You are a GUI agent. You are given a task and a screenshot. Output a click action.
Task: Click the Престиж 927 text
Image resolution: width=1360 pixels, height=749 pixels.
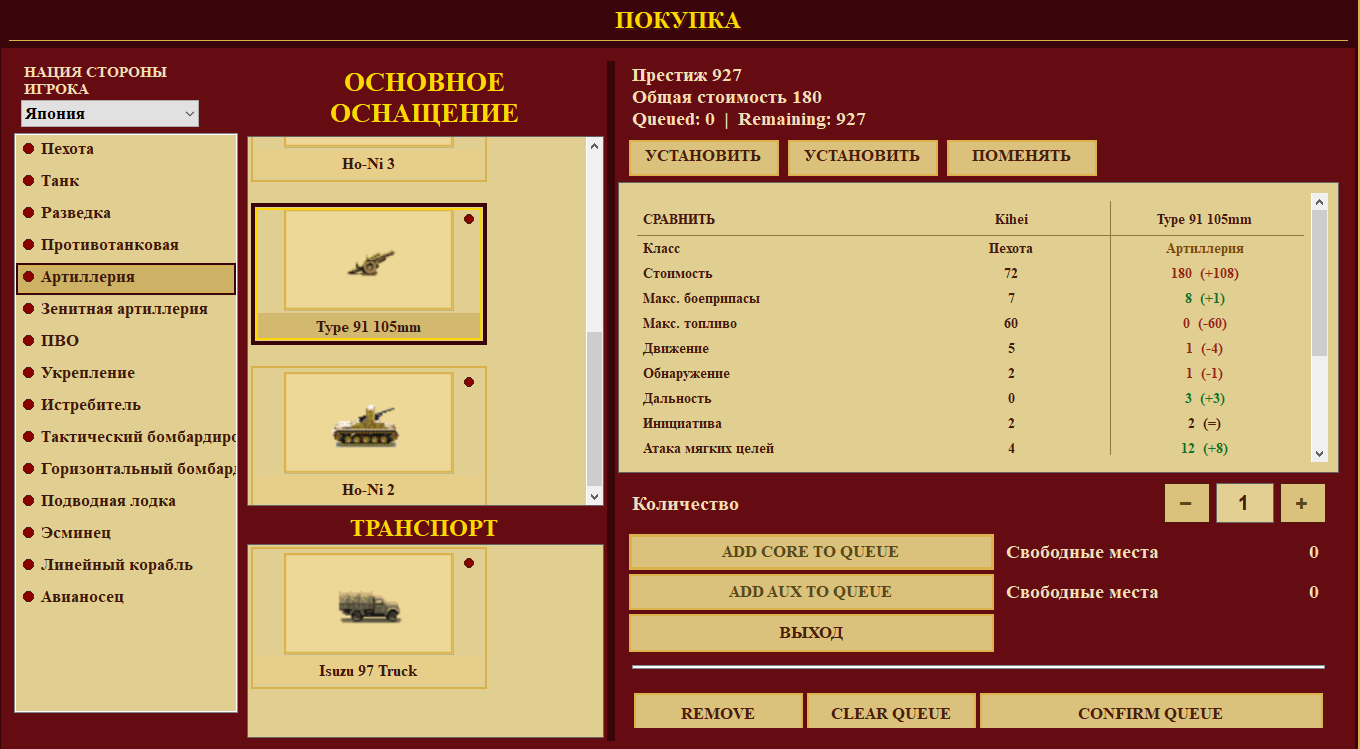coord(687,75)
